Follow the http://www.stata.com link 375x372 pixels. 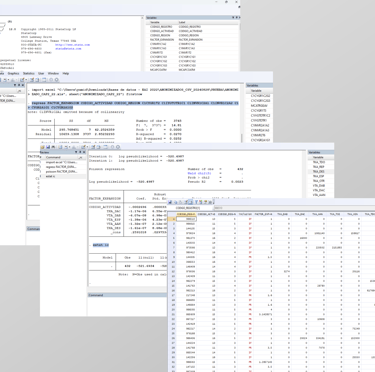pyautogui.click(x=72, y=45)
